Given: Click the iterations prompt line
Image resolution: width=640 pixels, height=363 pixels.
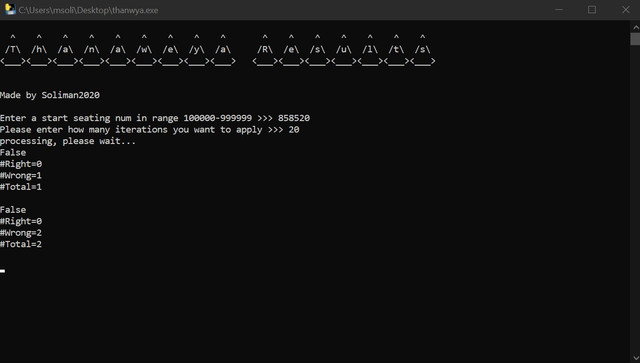Looking at the screenshot, I should 149,129.
